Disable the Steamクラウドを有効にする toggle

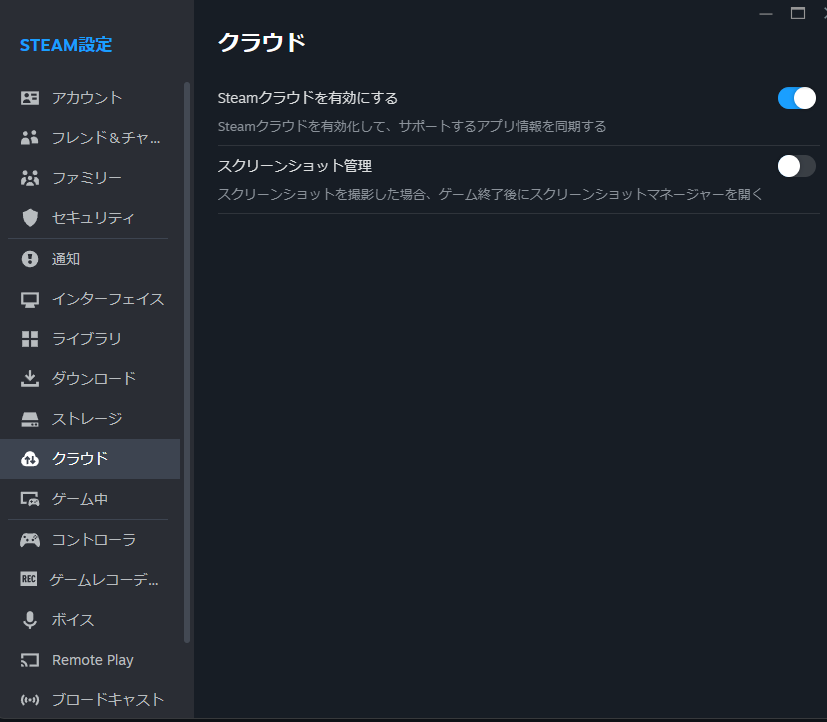[x=796, y=98]
